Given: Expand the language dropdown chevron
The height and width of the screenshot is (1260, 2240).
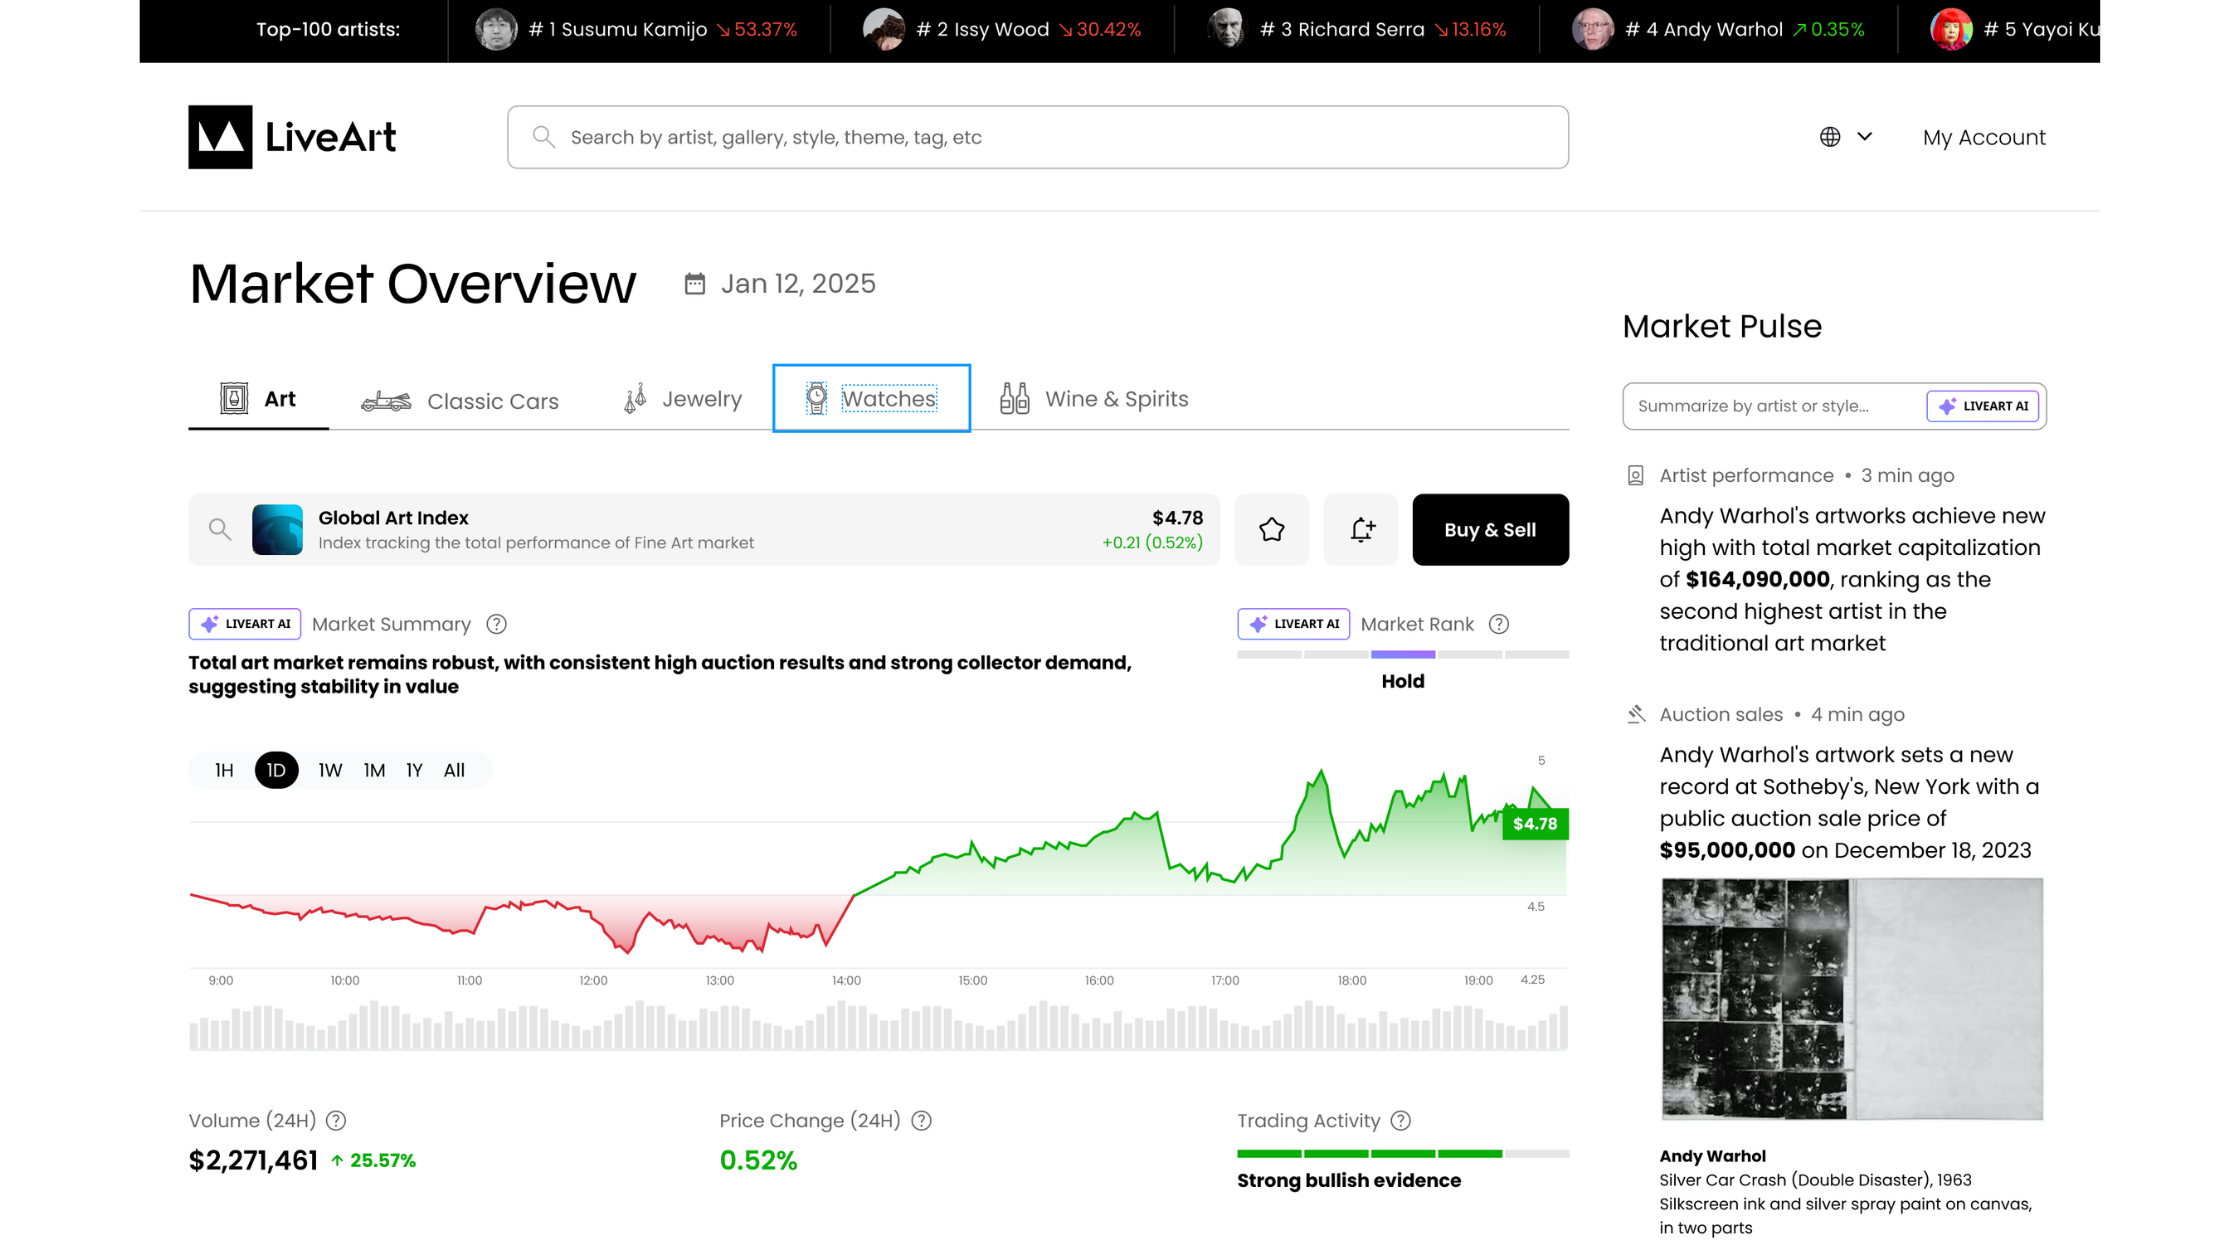Looking at the screenshot, I should (1865, 136).
